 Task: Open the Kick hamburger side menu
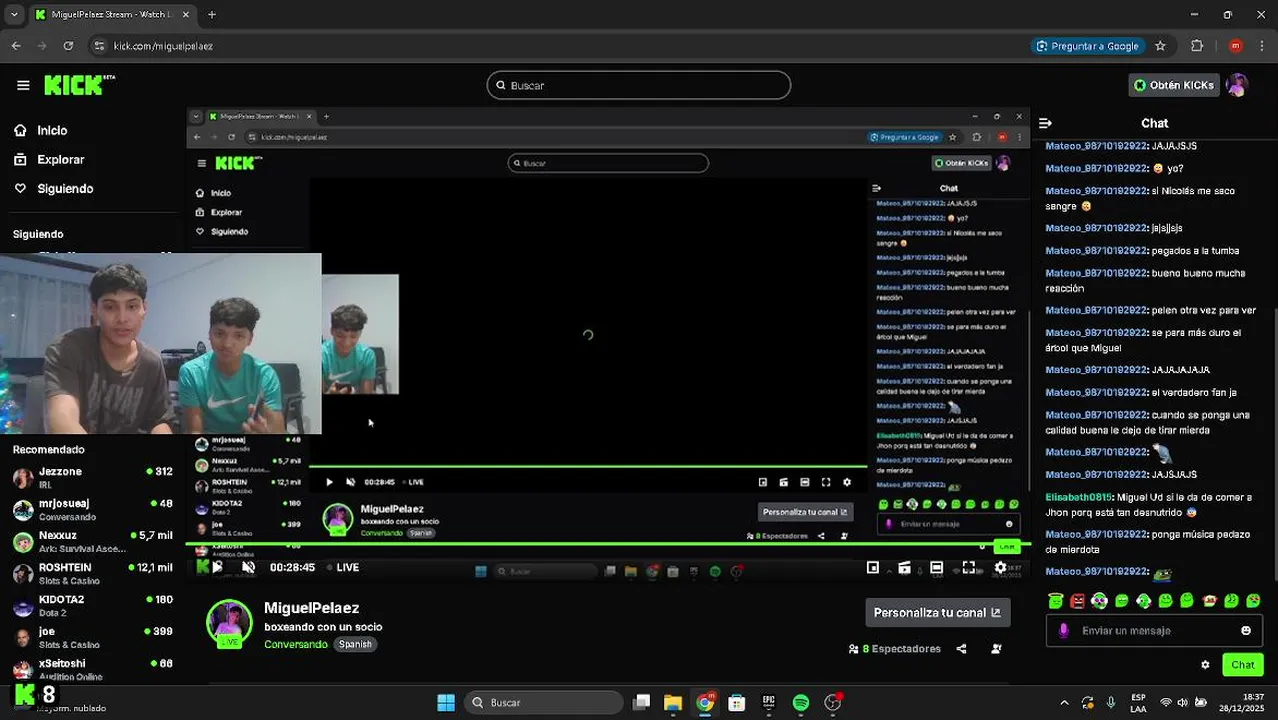coord(23,85)
